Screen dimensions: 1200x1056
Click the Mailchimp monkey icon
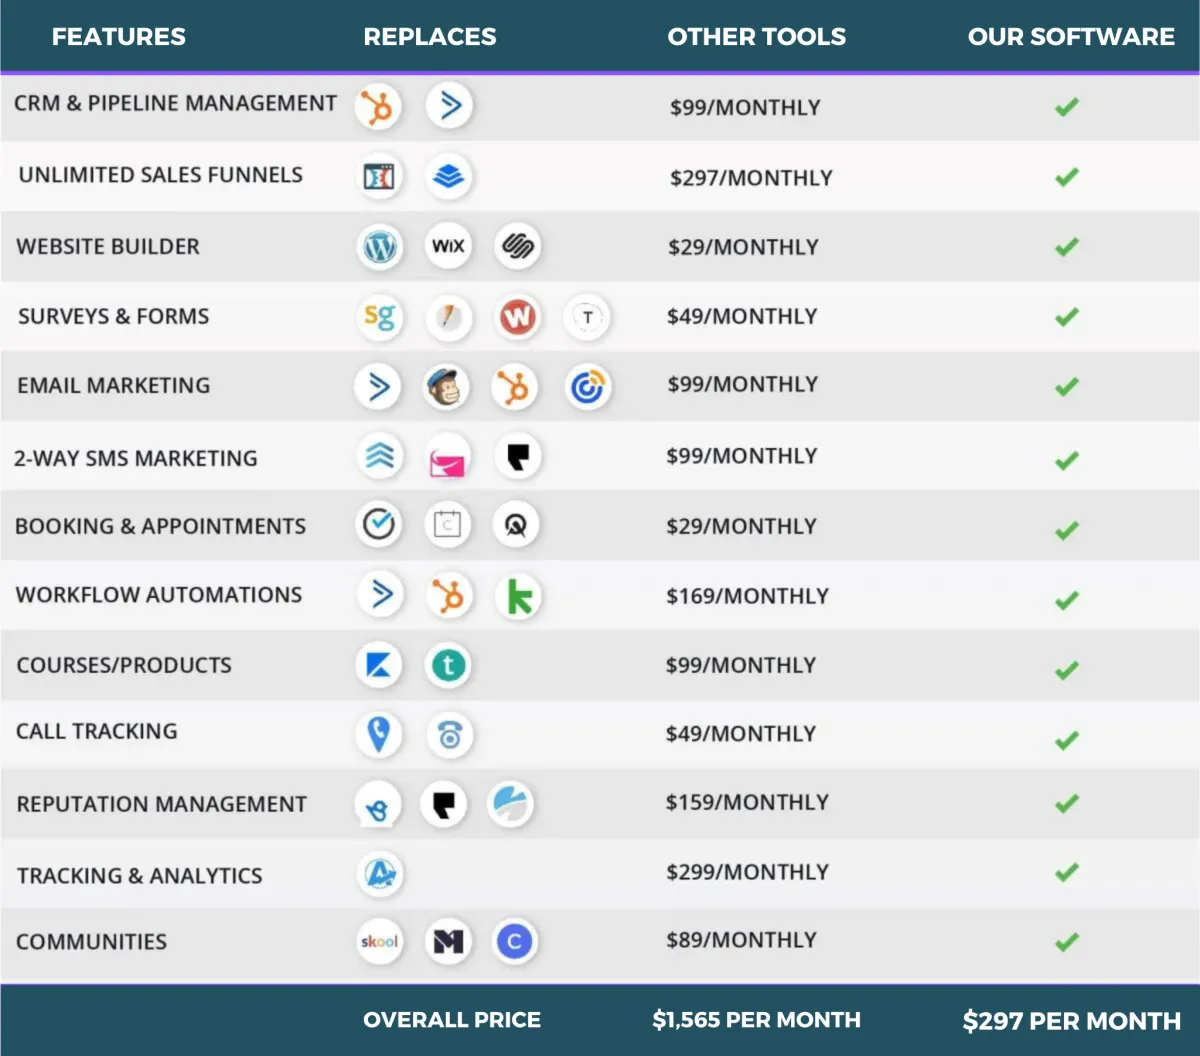pos(447,387)
